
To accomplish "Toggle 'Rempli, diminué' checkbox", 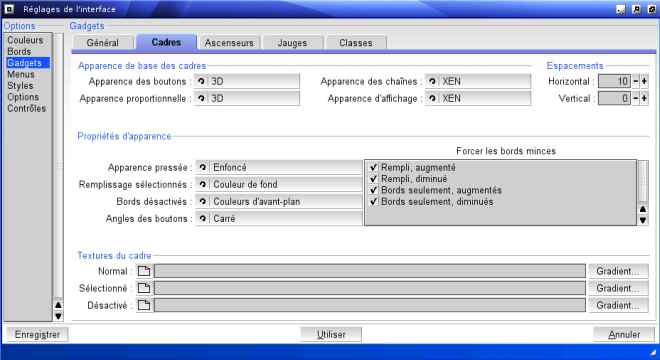I will coord(373,179).
